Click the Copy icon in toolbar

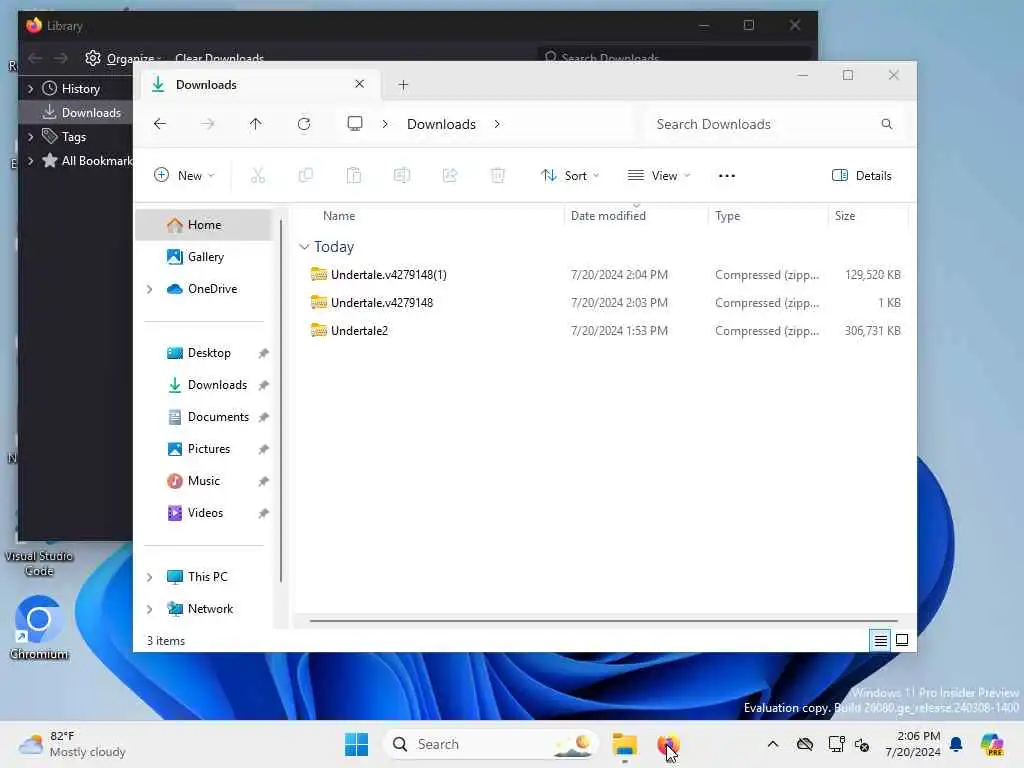click(306, 176)
